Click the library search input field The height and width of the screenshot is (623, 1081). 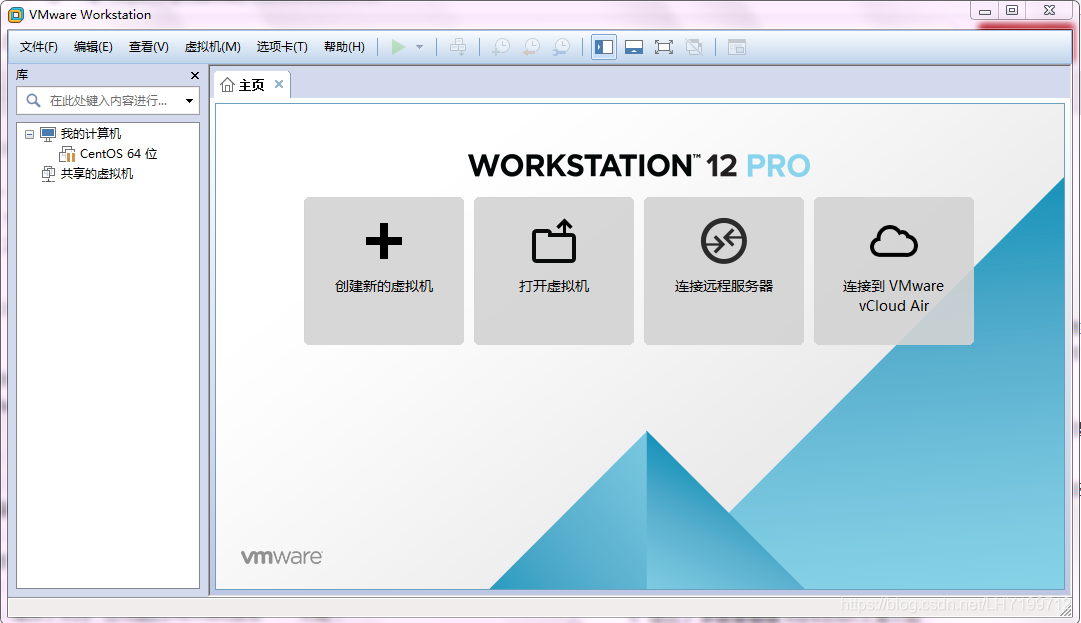pos(108,101)
